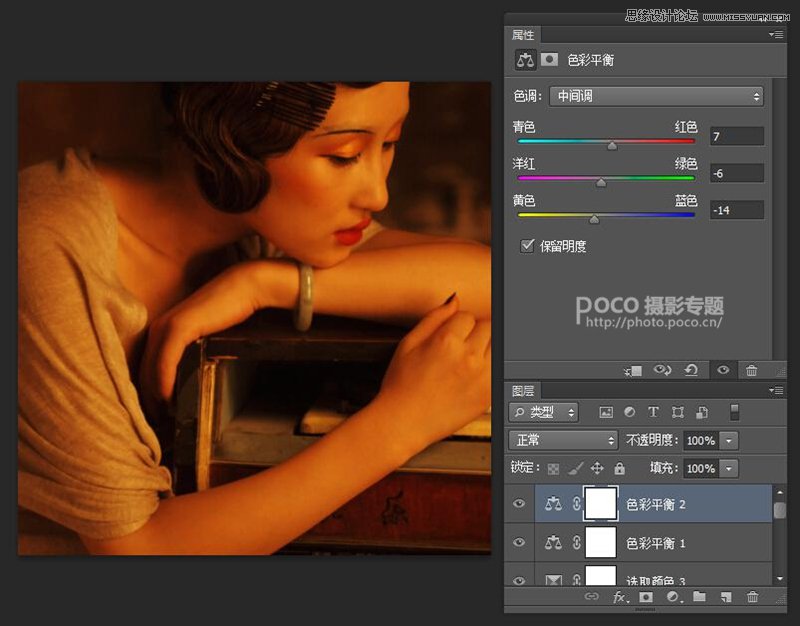800x626 pixels.
Task: Select the 色彩平衡 1 layer name
Action: point(656,543)
